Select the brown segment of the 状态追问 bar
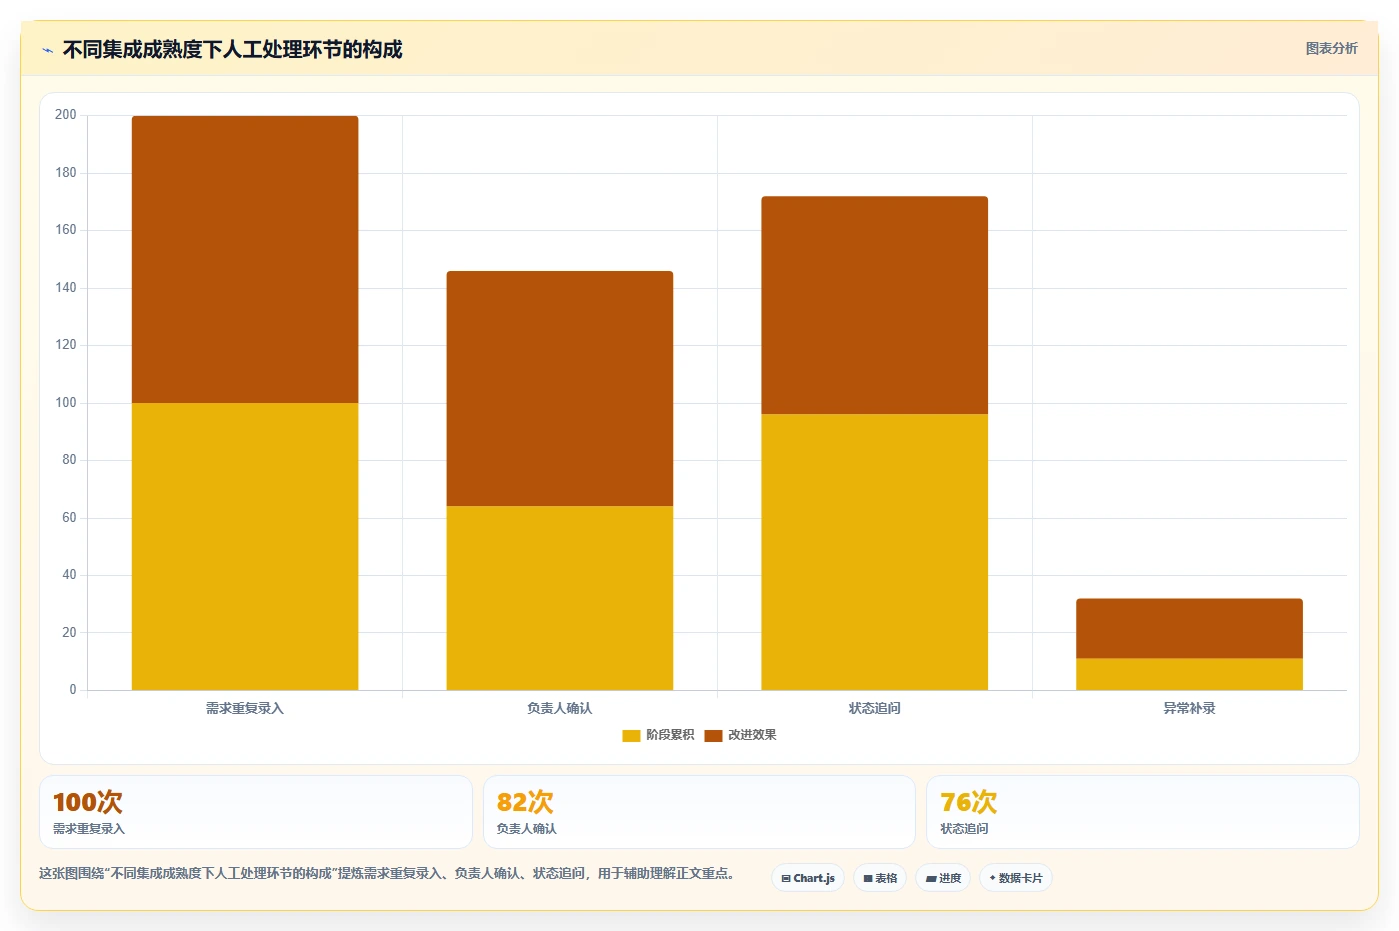 tap(875, 305)
